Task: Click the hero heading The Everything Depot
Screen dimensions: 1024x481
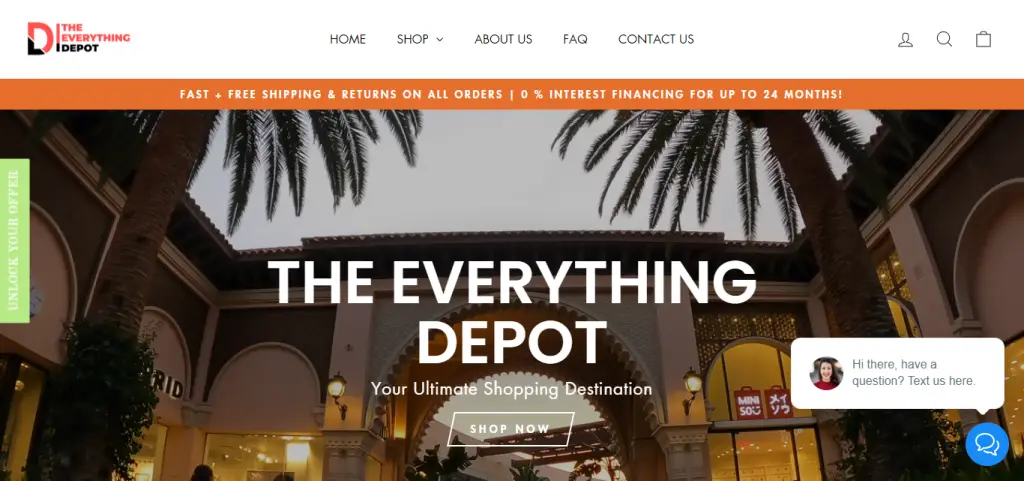Action: (512, 312)
